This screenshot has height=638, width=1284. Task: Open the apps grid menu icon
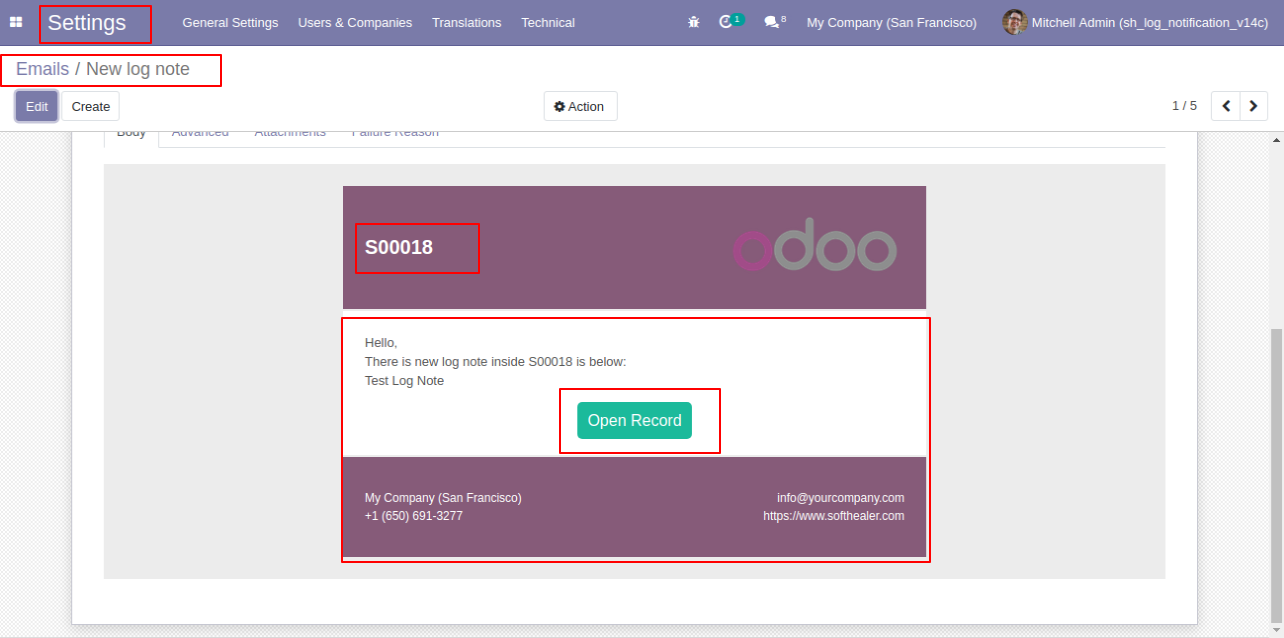pyautogui.click(x=16, y=22)
